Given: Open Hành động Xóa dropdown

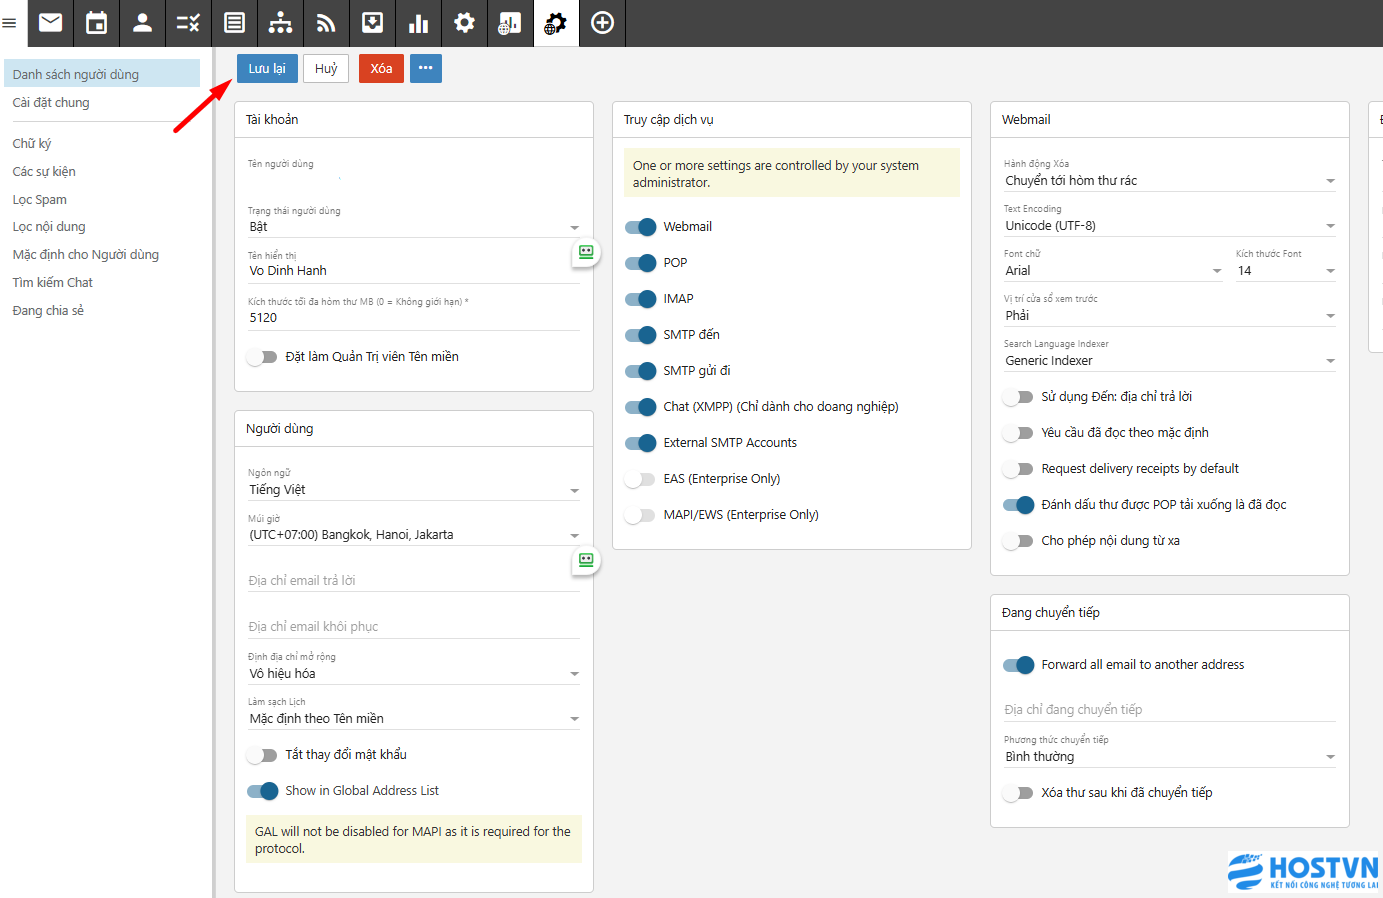Looking at the screenshot, I should click(x=1170, y=181).
